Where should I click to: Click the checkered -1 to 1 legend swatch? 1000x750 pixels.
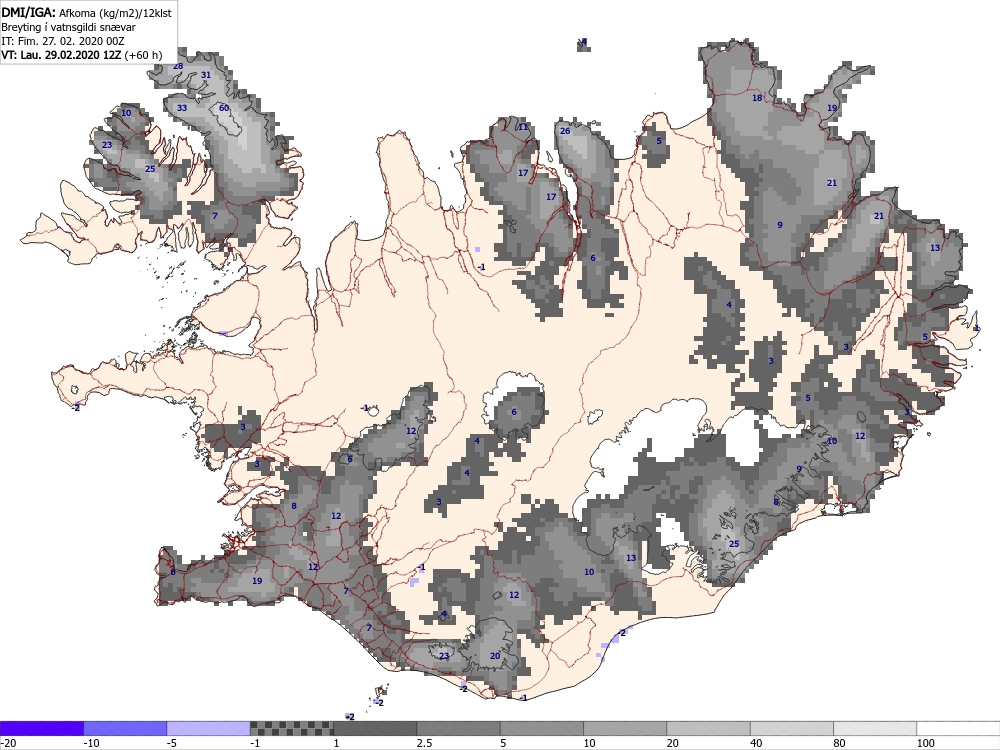[291, 729]
